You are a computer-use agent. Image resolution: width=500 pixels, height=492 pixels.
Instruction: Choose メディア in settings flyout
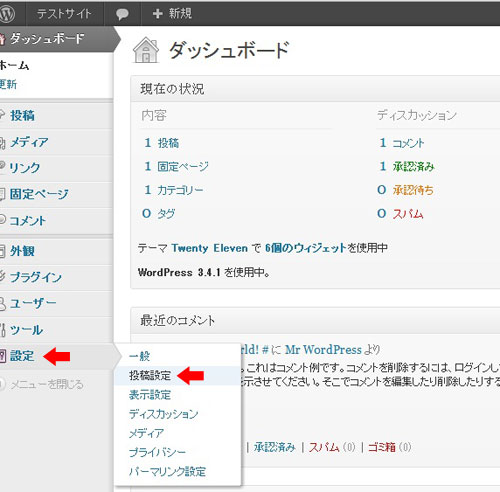146,433
